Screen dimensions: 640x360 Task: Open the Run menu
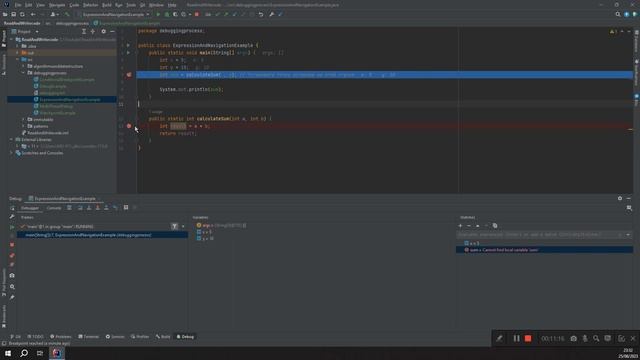[119, 5]
